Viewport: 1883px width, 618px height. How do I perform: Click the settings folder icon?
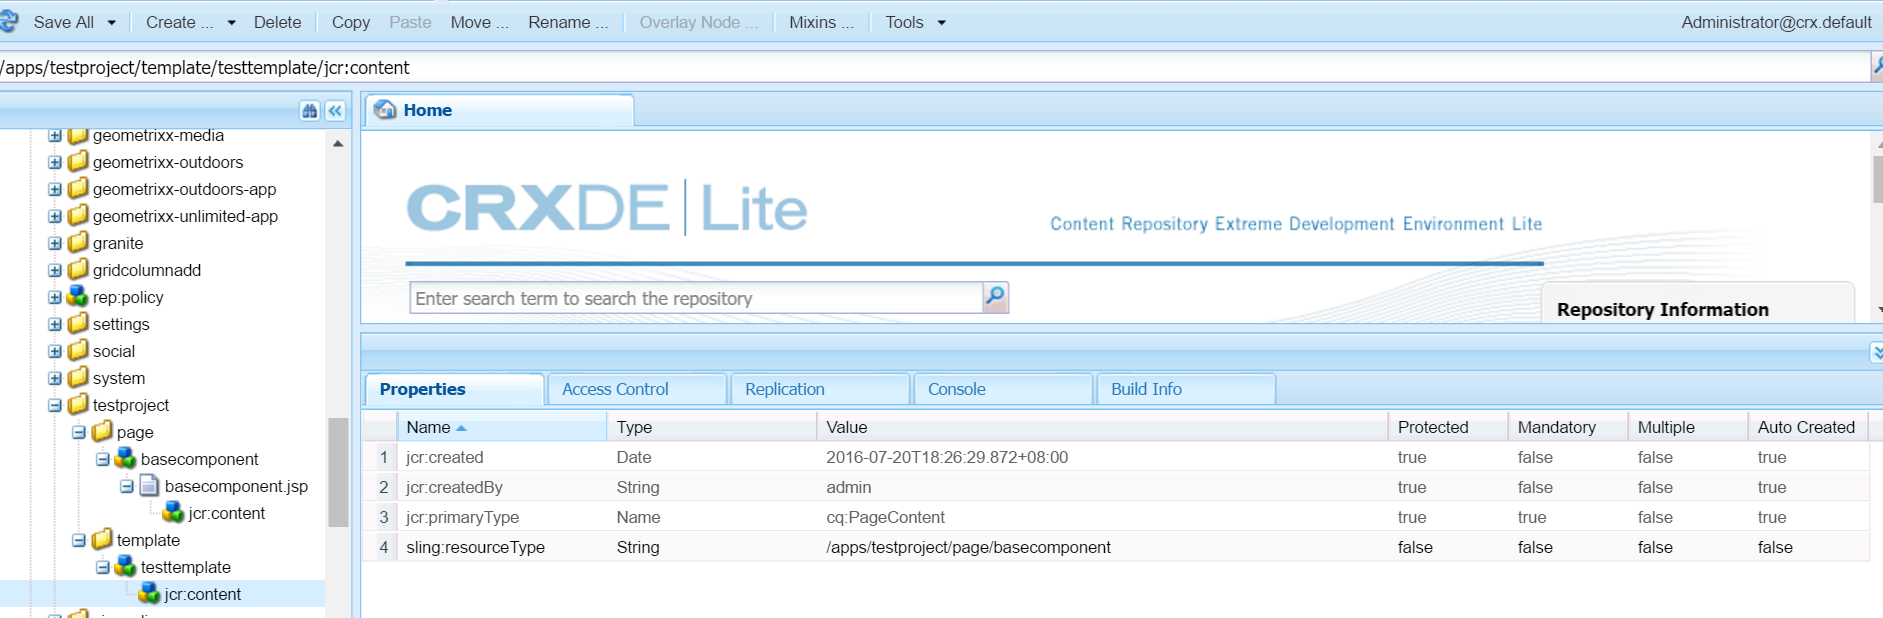coord(78,323)
